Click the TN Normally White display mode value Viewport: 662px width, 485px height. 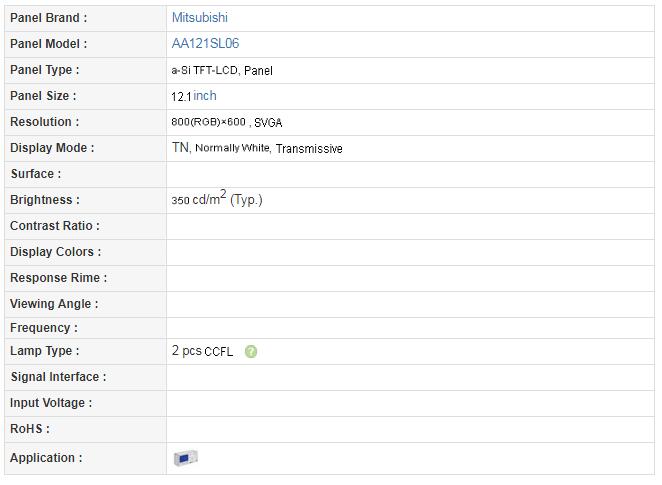[257, 148]
